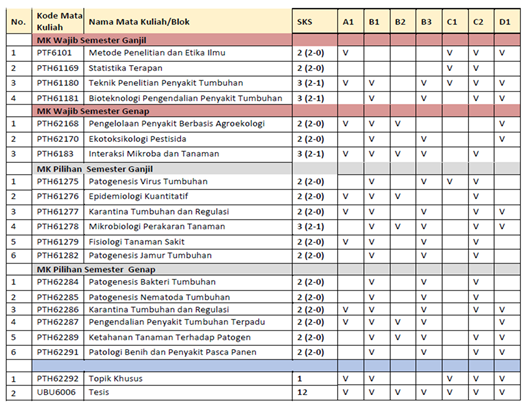Select the Tesis course name
This screenshot has width=526, height=406.
(x=99, y=392)
